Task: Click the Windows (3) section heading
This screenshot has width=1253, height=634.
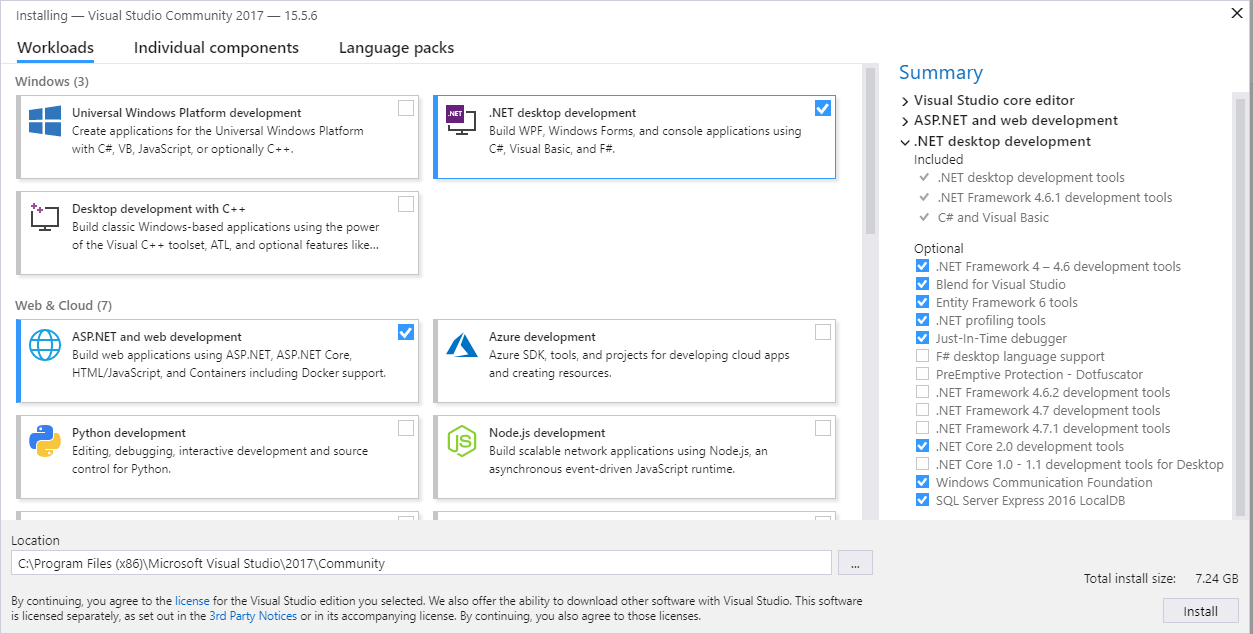Action: (x=52, y=81)
